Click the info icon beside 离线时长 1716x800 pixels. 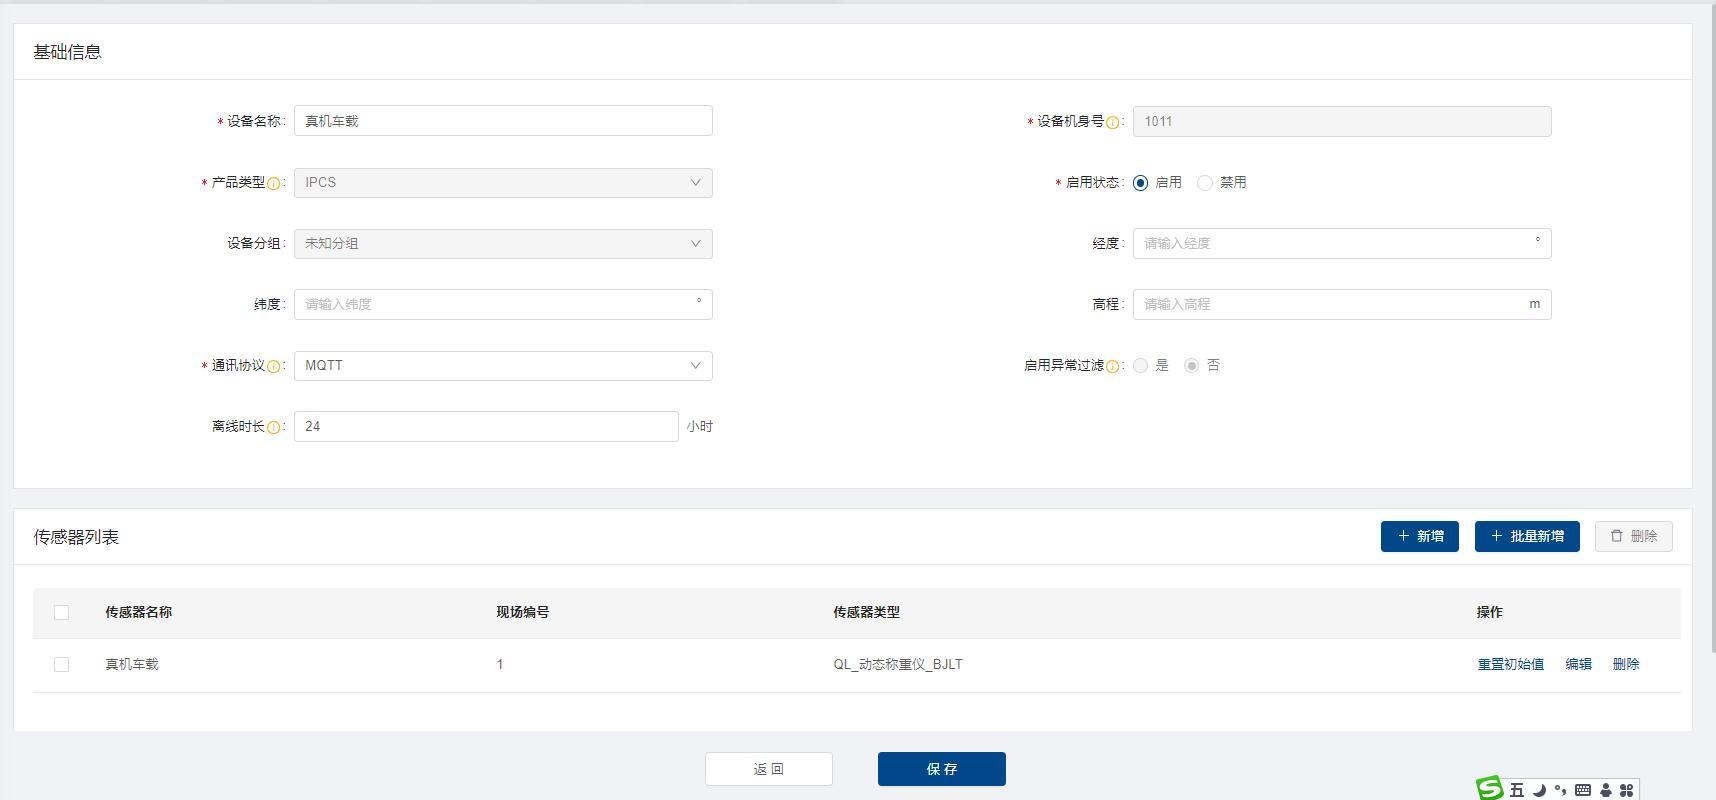coord(273,427)
